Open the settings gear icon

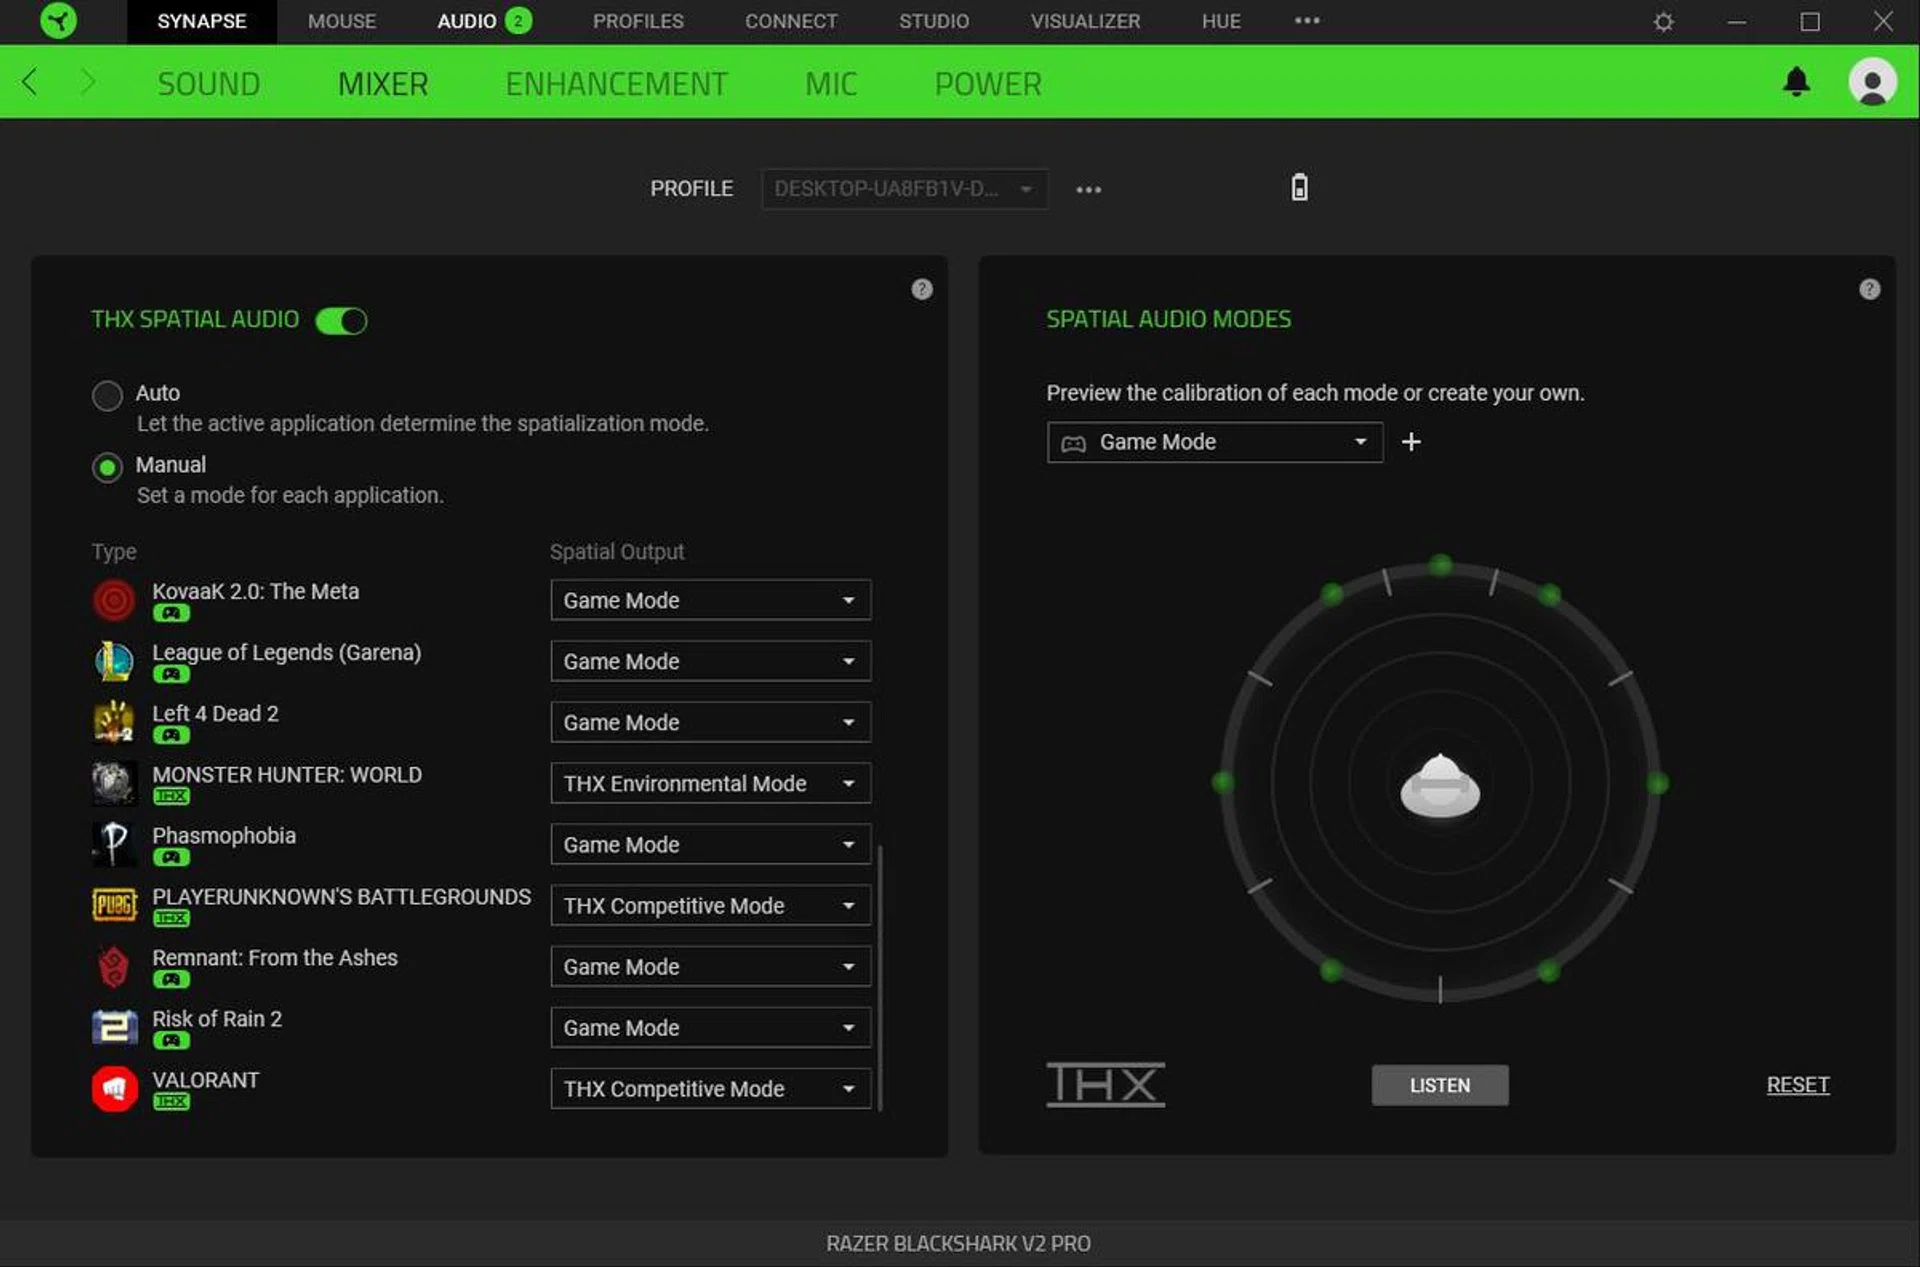(1663, 22)
